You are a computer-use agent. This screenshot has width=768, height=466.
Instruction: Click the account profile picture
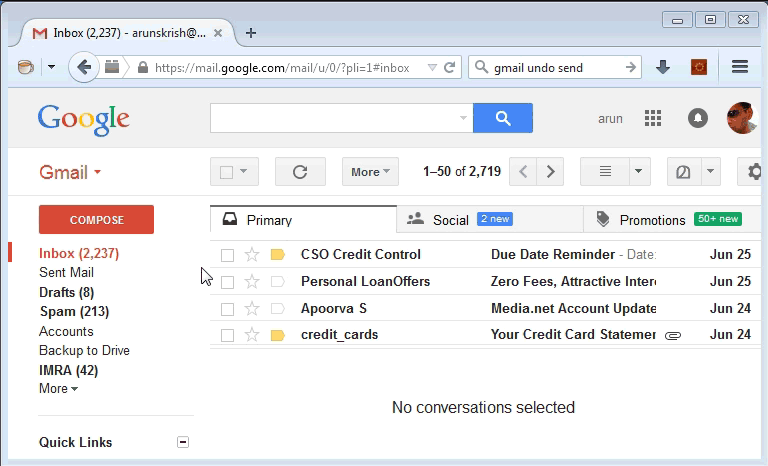tap(743, 118)
